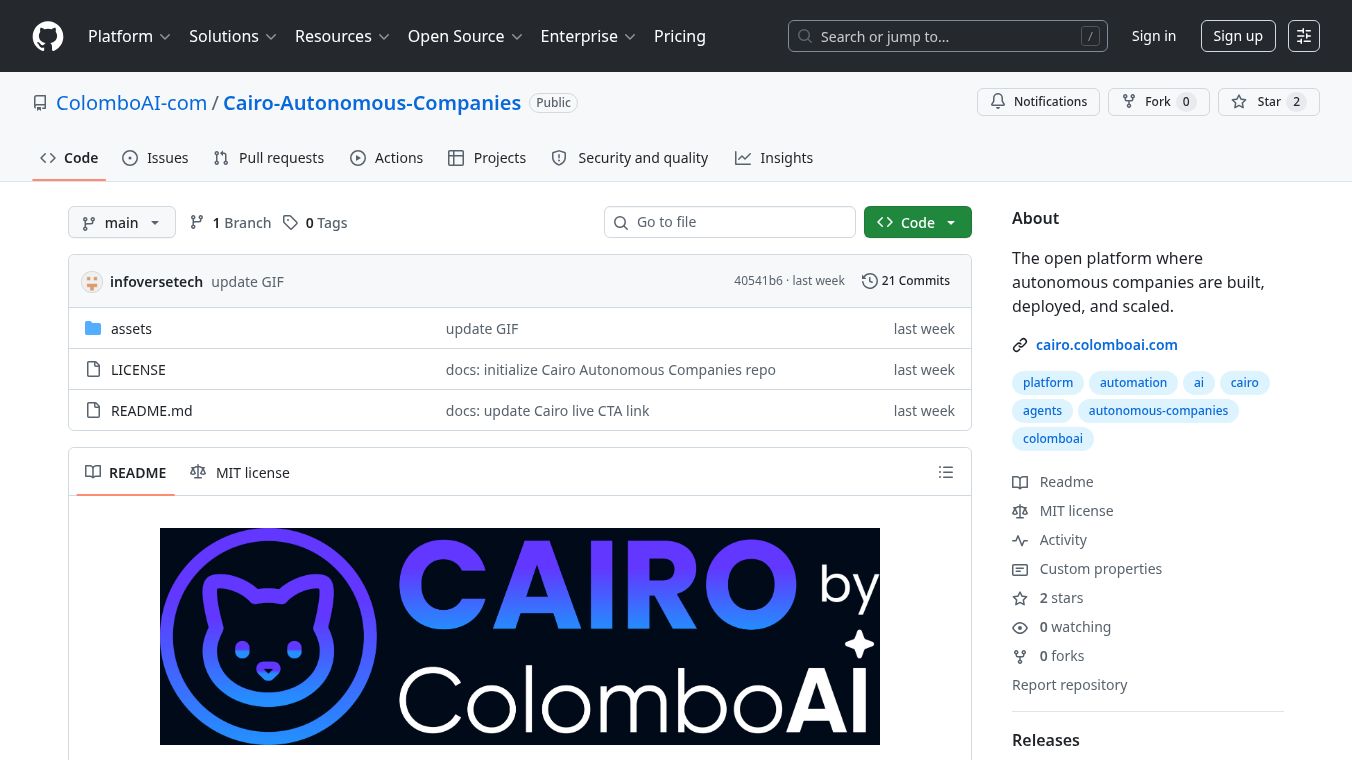Click the repository icon before ColomboAI-com
The height and width of the screenshot is (760, 1352).
pyautogui.click(x=40, y=103)
